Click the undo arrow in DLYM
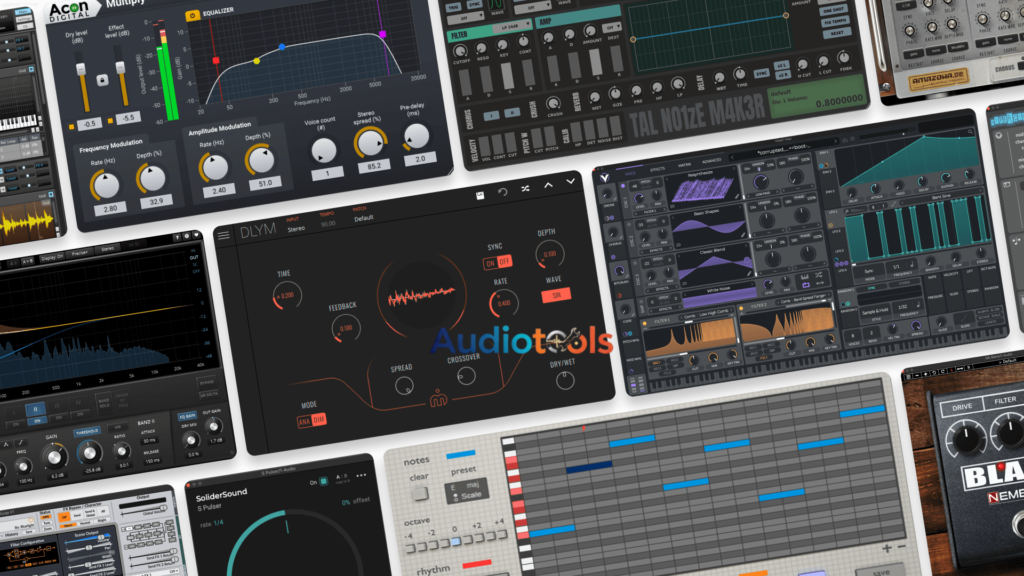Viewport: 1024px width, 576px height. 502,191
